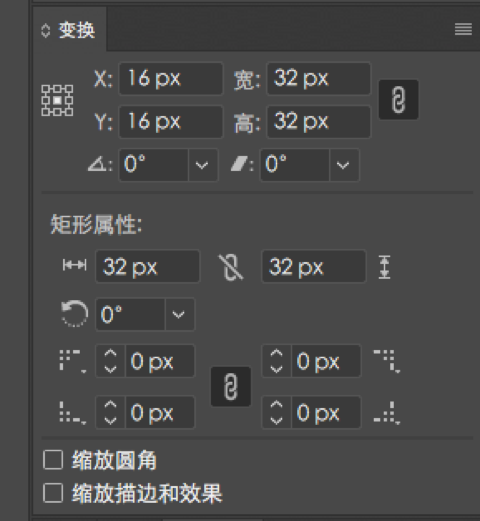Image resolution: width=480 pixels, height=521 pixels.
Task: Toggle the constrain width and height proportions link
Action: click(398, 100)
